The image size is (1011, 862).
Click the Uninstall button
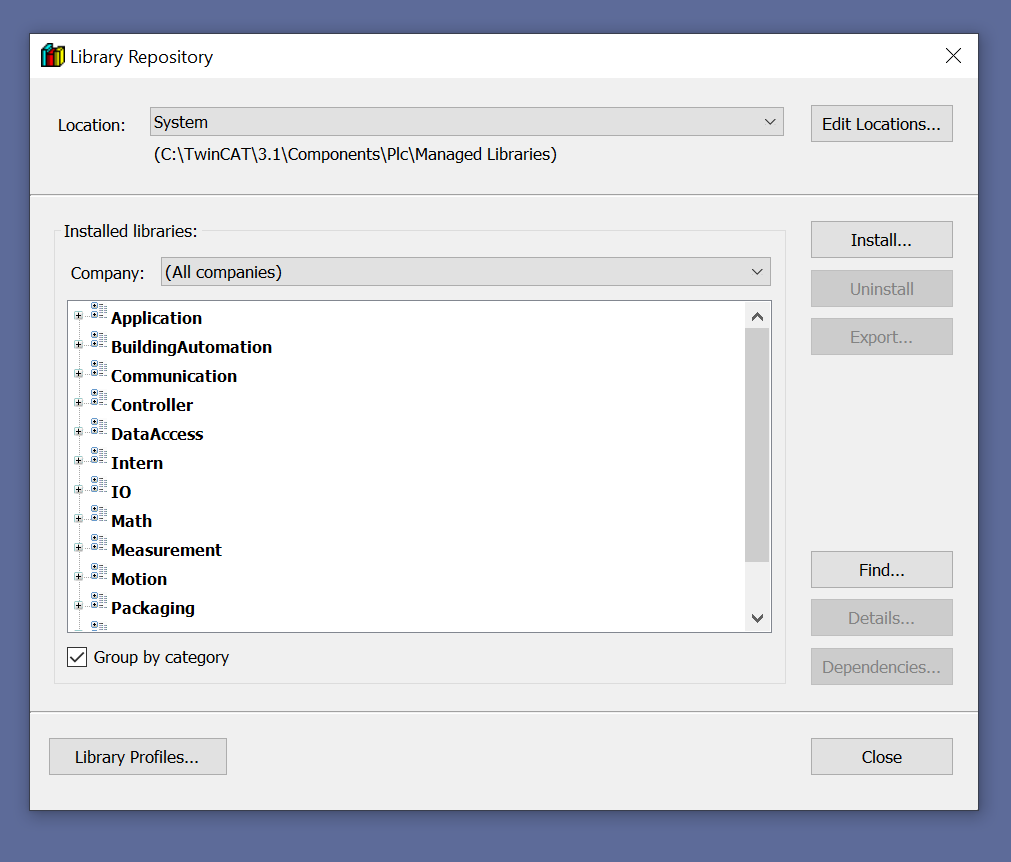(x=881, y=289)
